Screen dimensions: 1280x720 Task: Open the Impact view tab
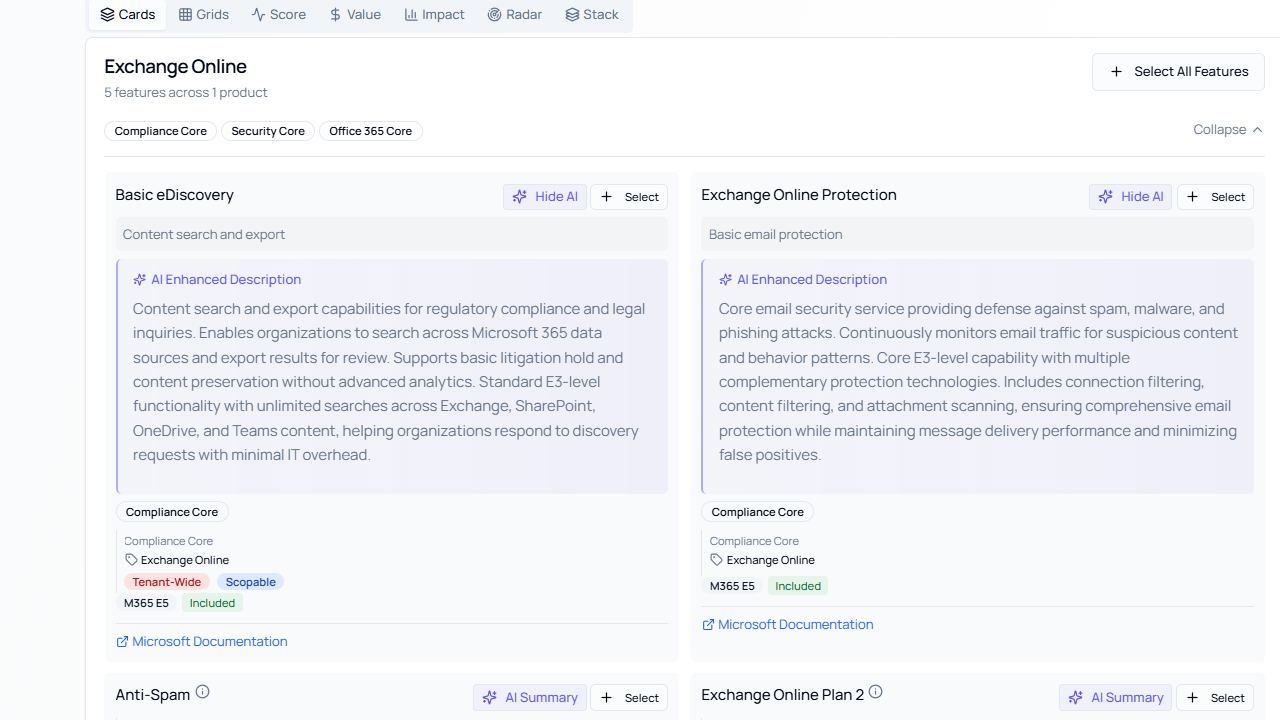[x=434, y=14]
